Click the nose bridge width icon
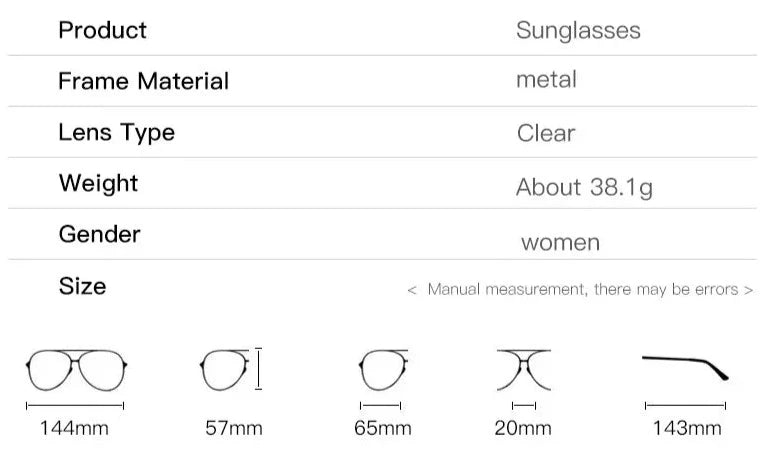The image size is (776, 470). click(524, 370)
